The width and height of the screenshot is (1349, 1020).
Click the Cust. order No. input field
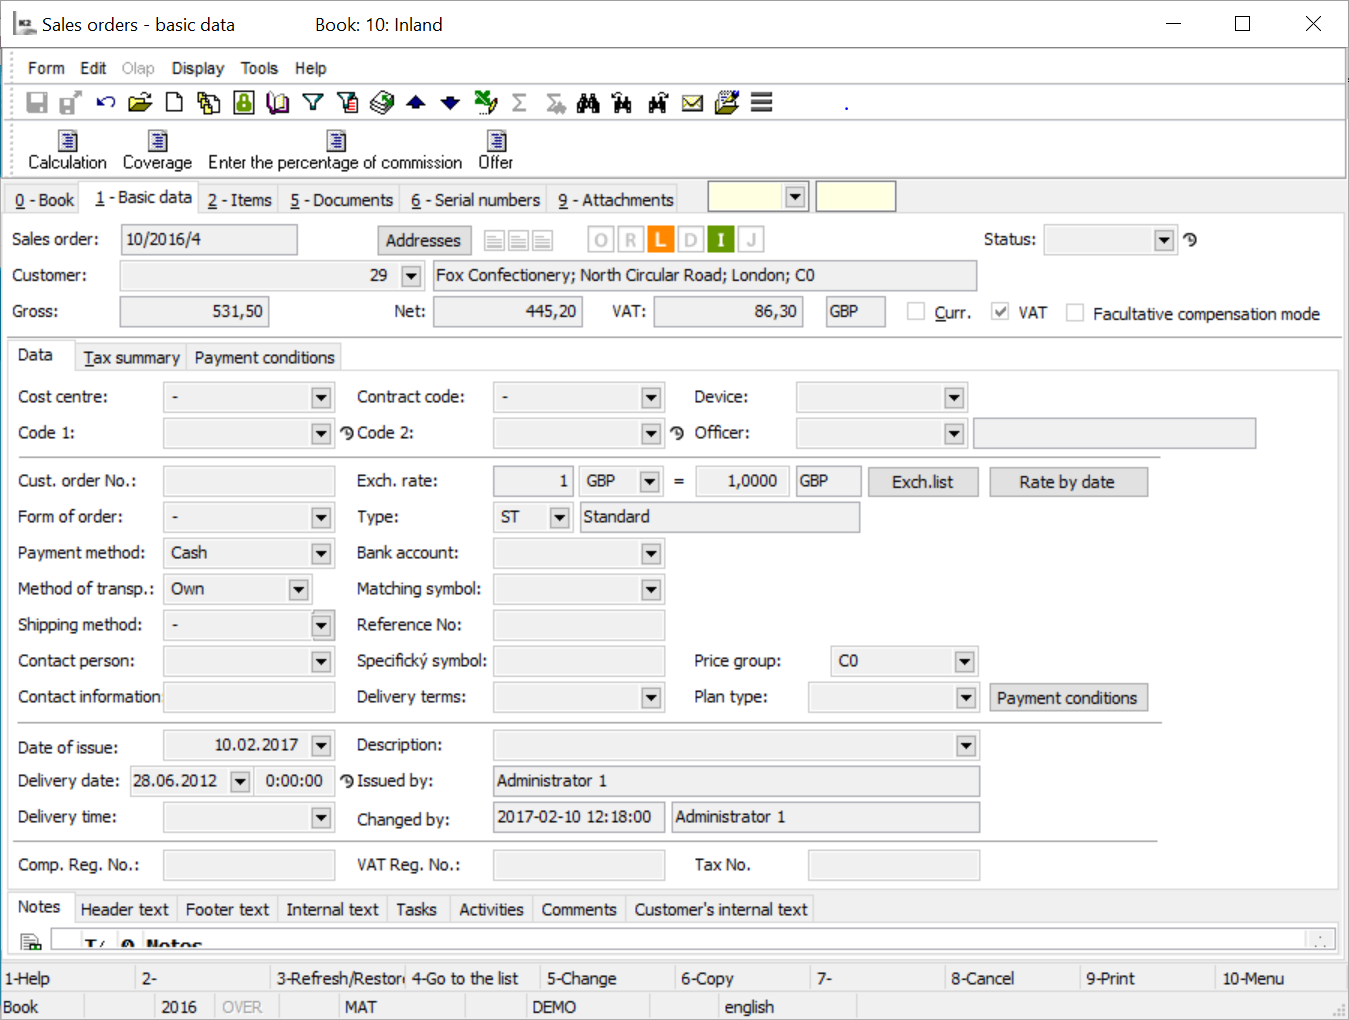[x=249, y=481]
